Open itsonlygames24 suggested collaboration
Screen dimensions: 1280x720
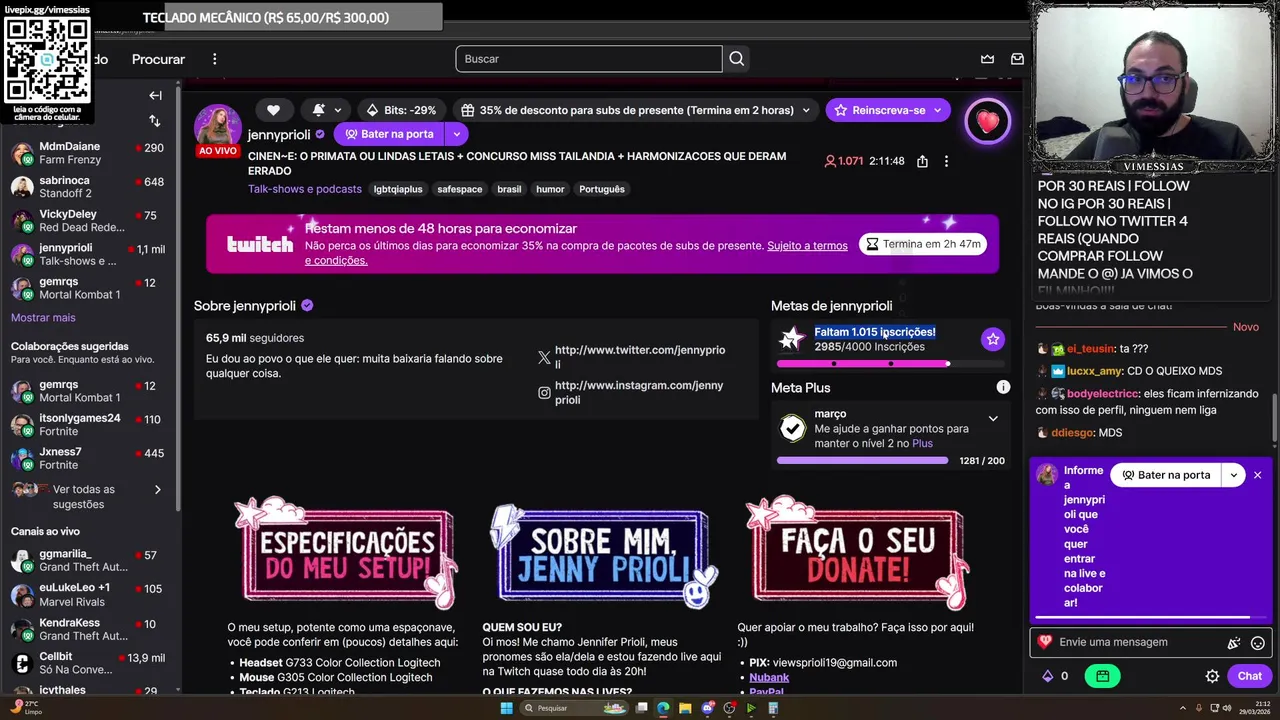(90, 425)
